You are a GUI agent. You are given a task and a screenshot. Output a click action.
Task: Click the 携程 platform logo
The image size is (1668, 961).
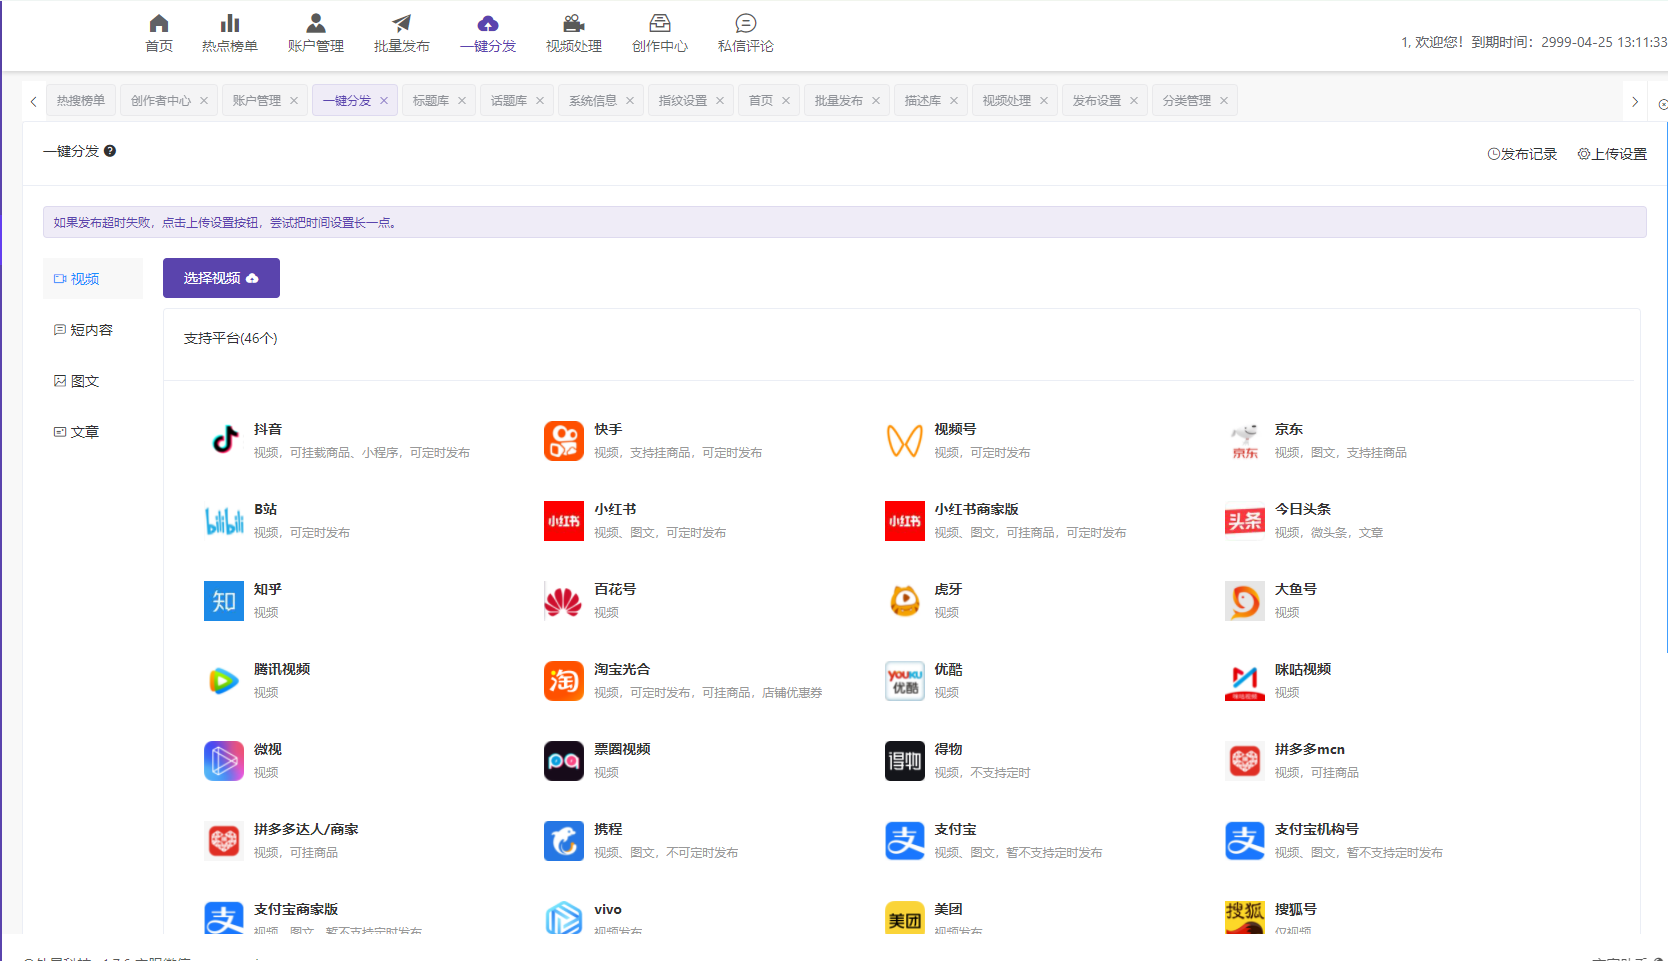(564, 841)
